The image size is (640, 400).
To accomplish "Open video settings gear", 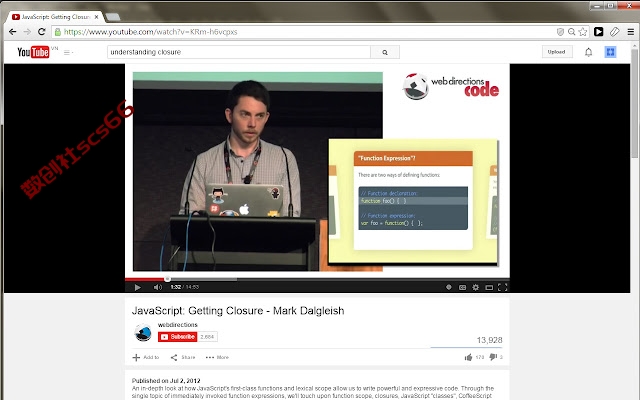I will point(476,287).
